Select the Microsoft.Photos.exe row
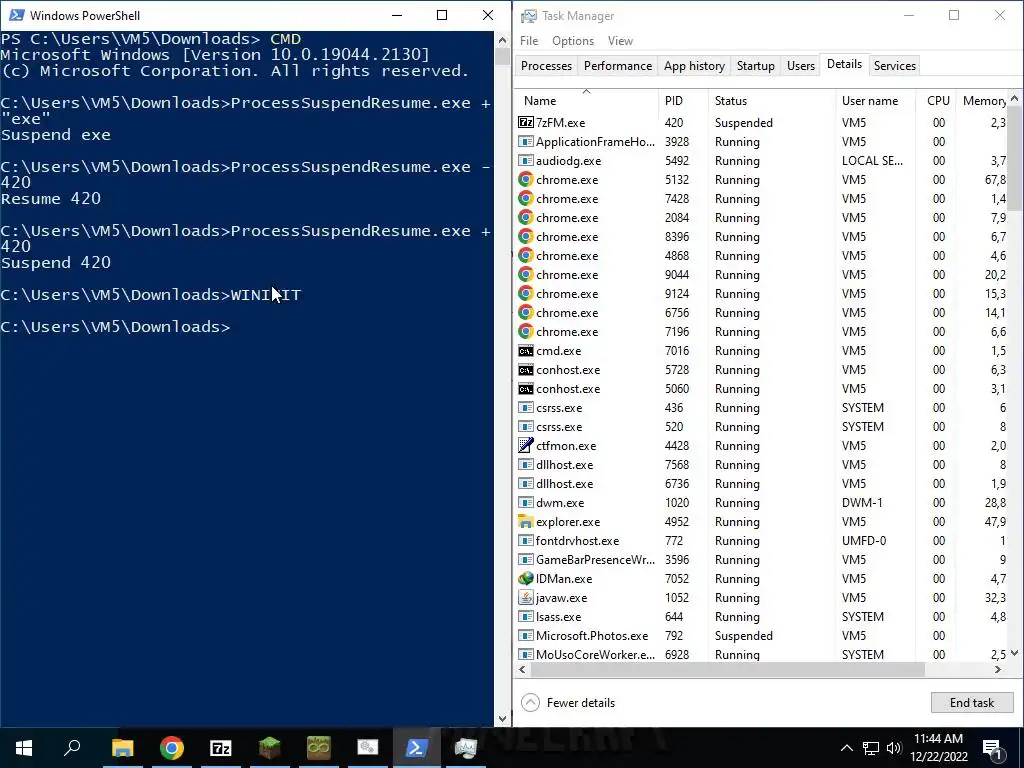 click(x=761, y=635)
